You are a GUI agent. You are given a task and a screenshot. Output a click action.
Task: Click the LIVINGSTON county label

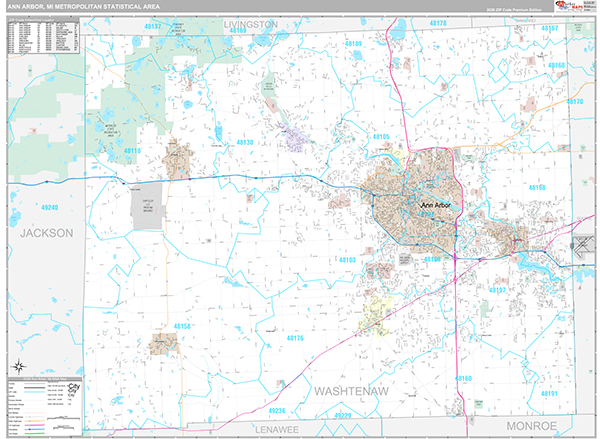coord(250,22)
